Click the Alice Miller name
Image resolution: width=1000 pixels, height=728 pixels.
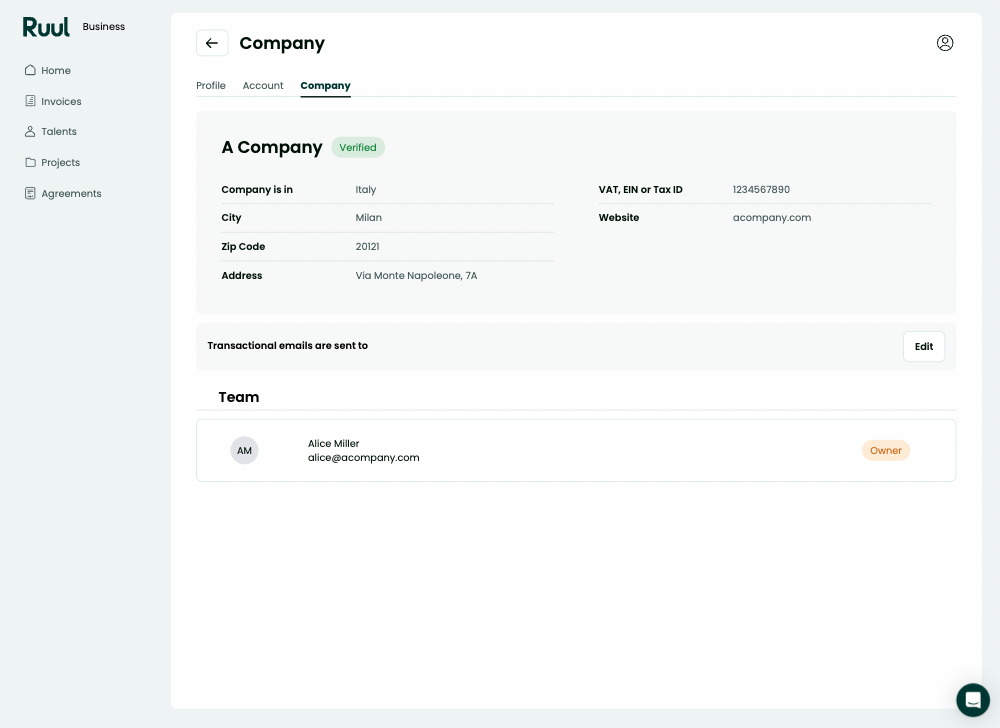(x=334, y=443)
